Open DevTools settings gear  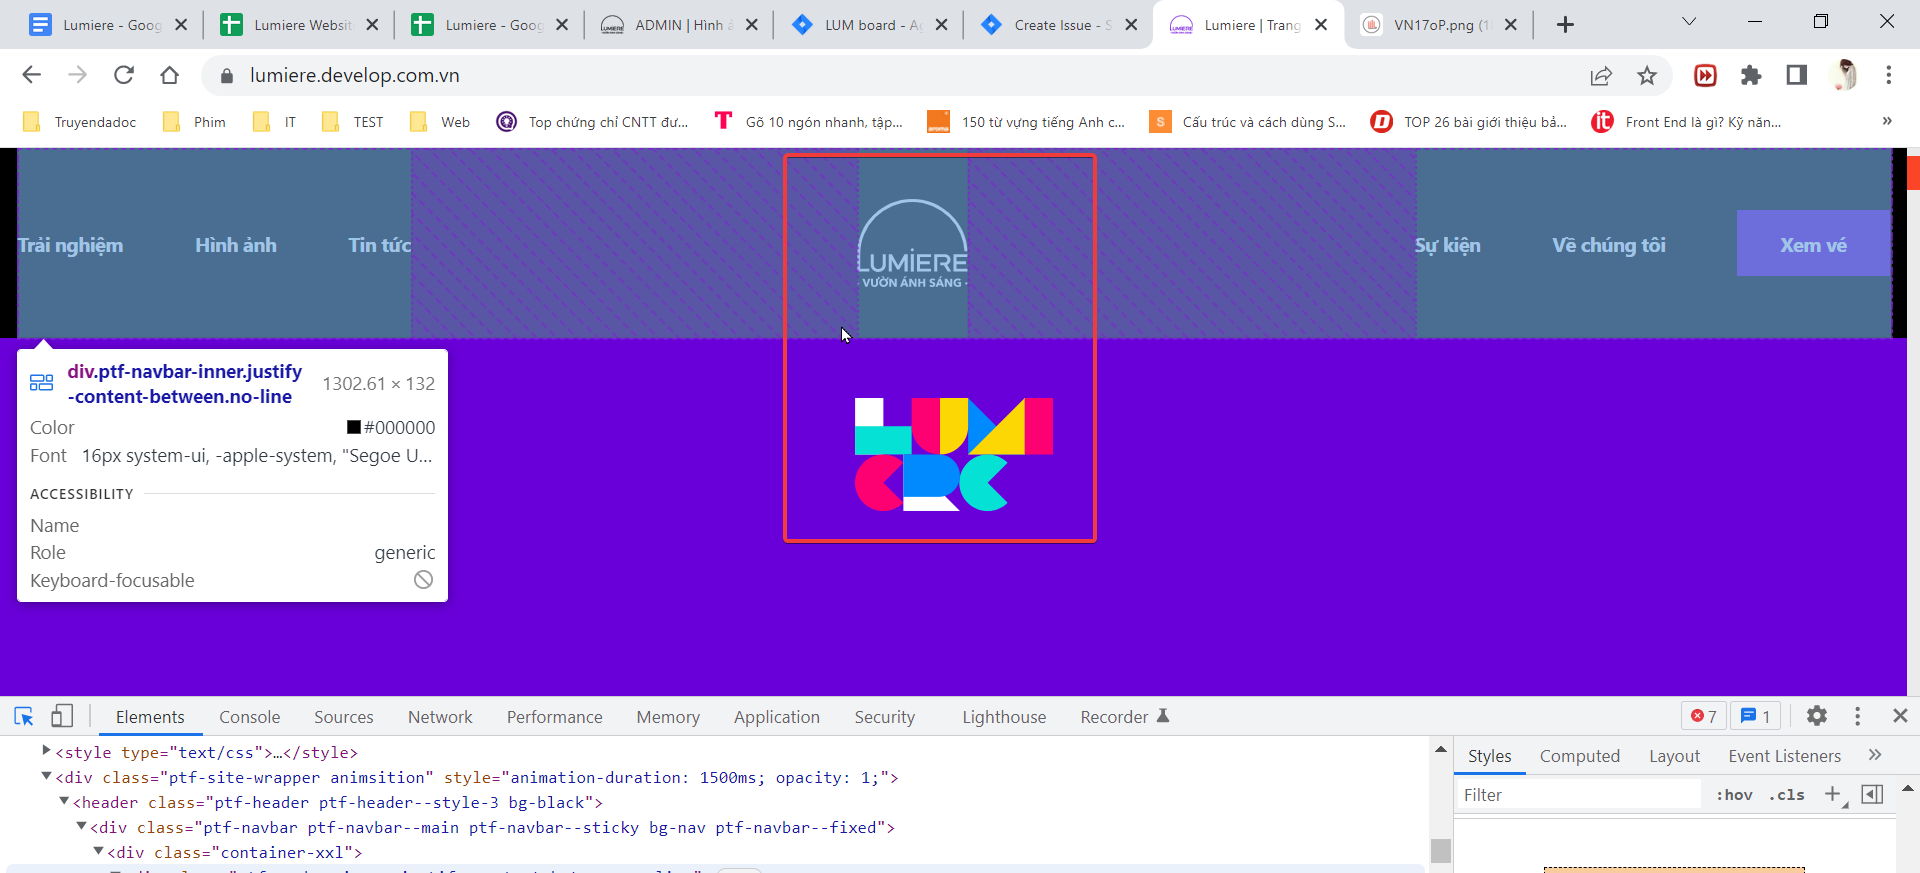pyautogui.click(x=1817, y=716)
